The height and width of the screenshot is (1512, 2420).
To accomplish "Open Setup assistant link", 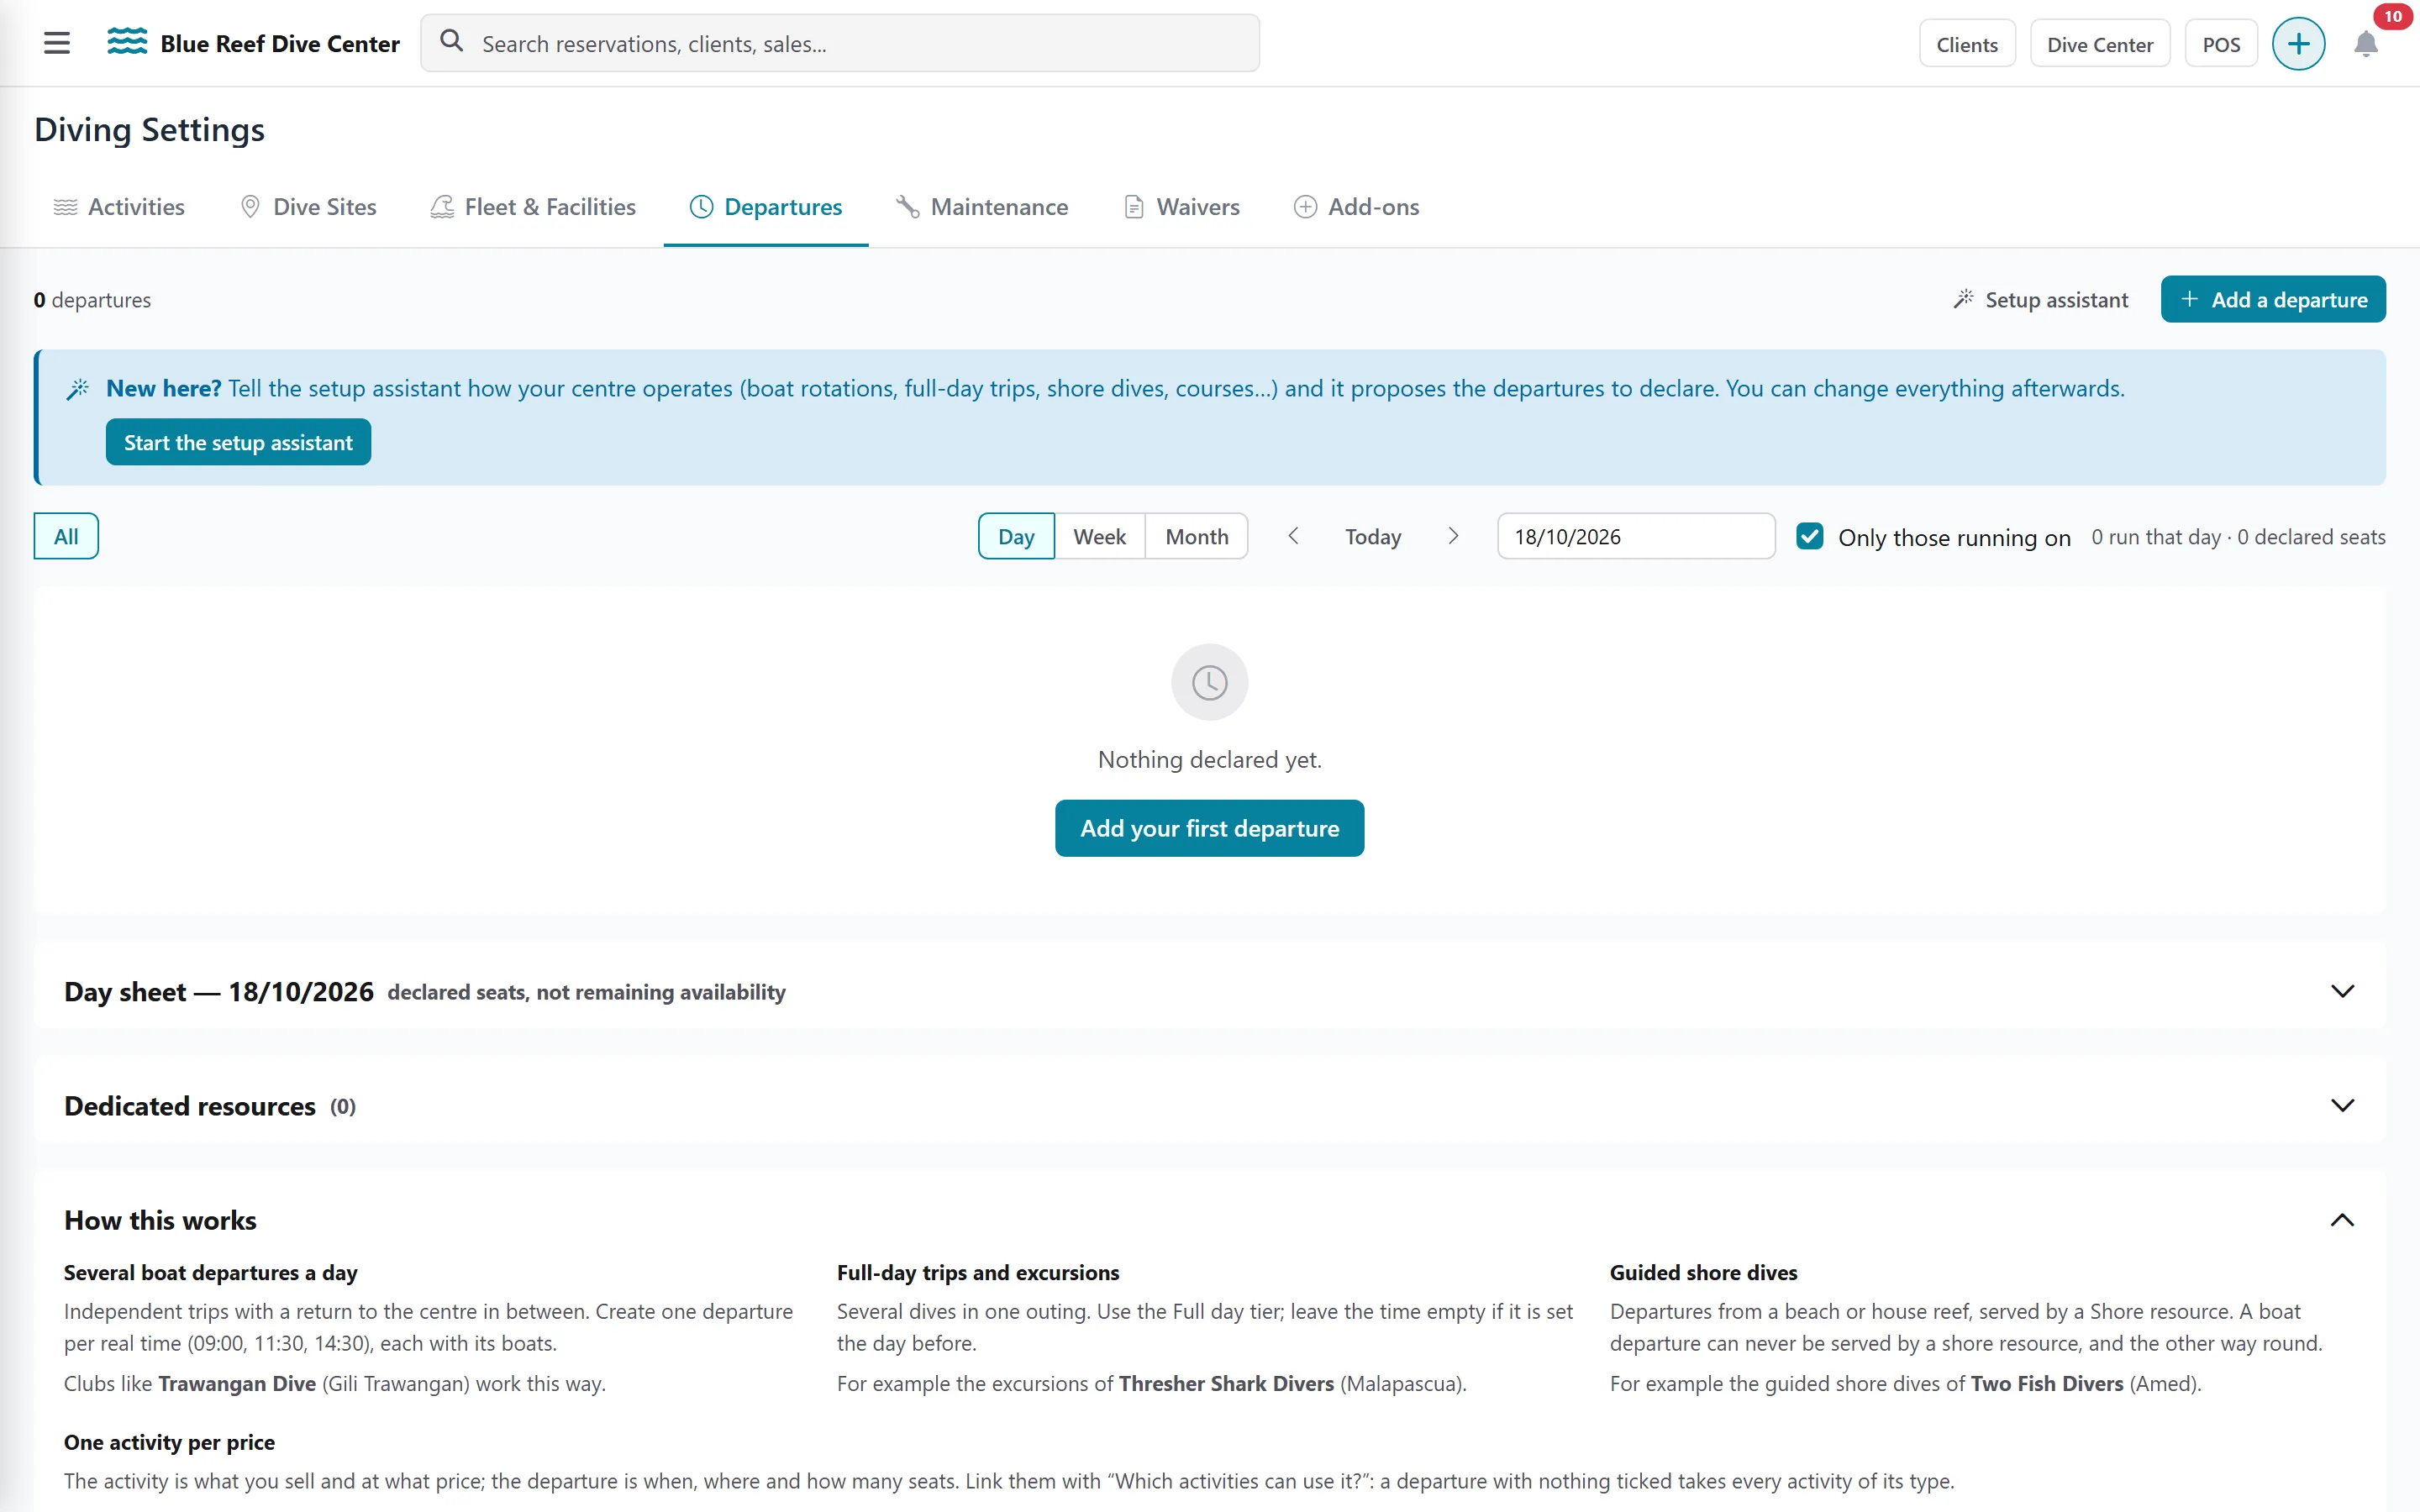I will coord(2040,300).
